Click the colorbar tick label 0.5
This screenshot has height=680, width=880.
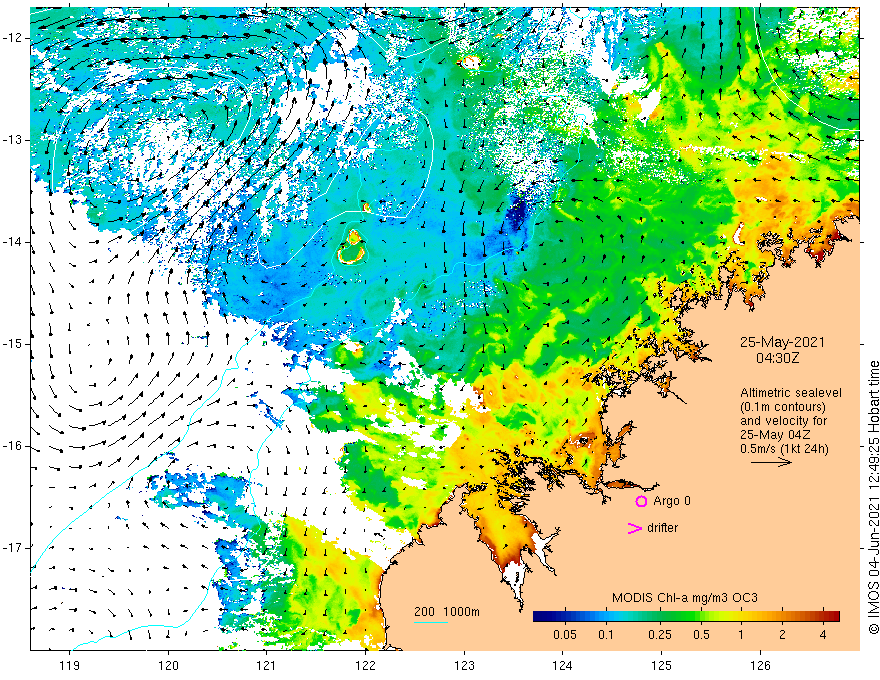[x=702, y=635]
